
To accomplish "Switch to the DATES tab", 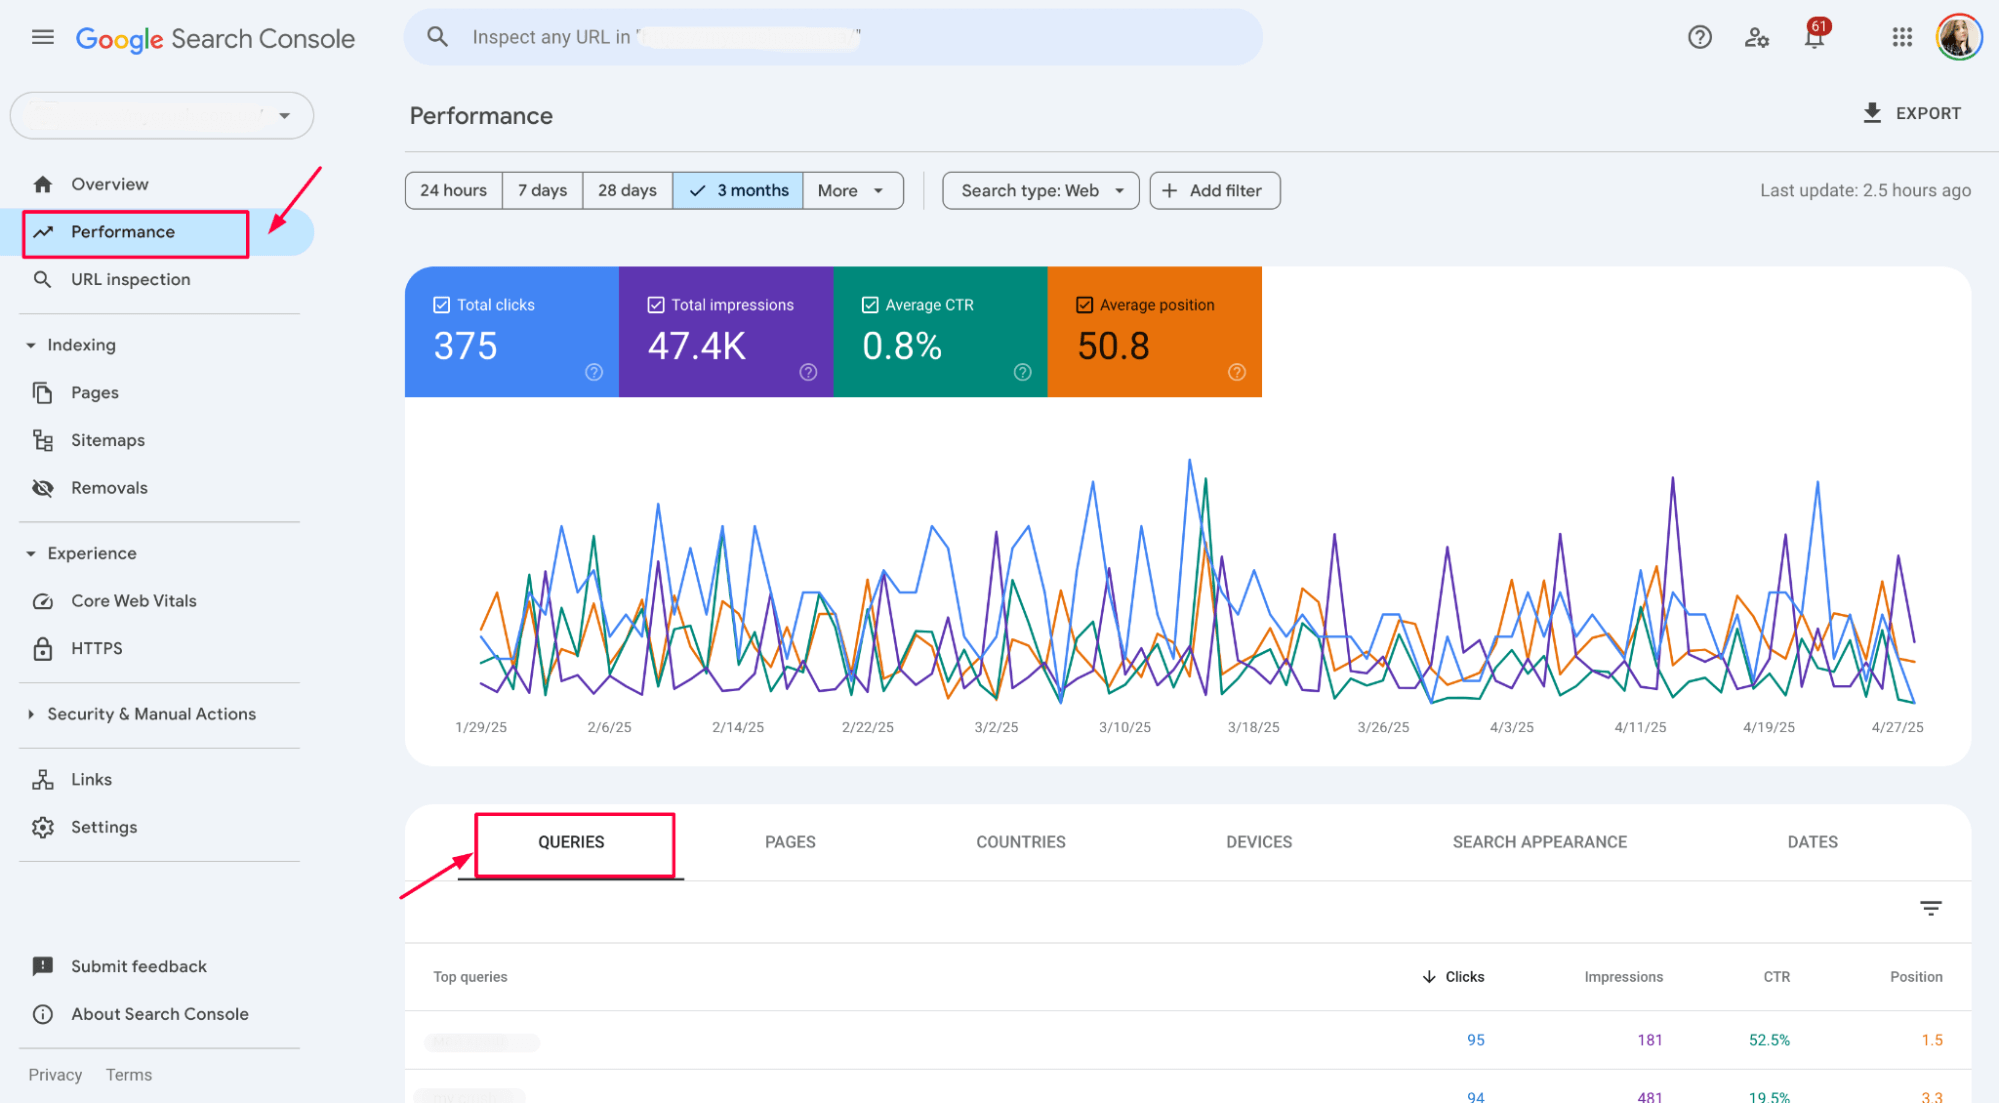I will [1812, 842].
